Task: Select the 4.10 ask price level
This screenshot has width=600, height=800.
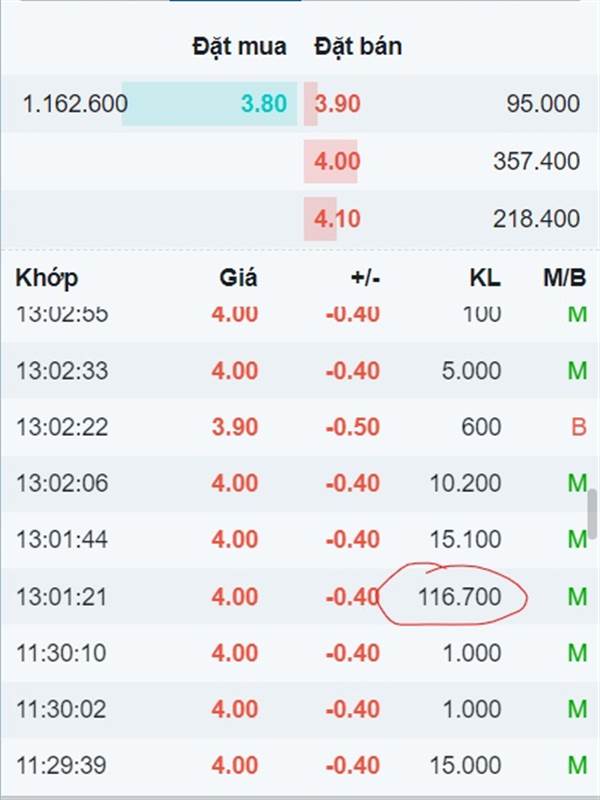Action: (337, 219)
